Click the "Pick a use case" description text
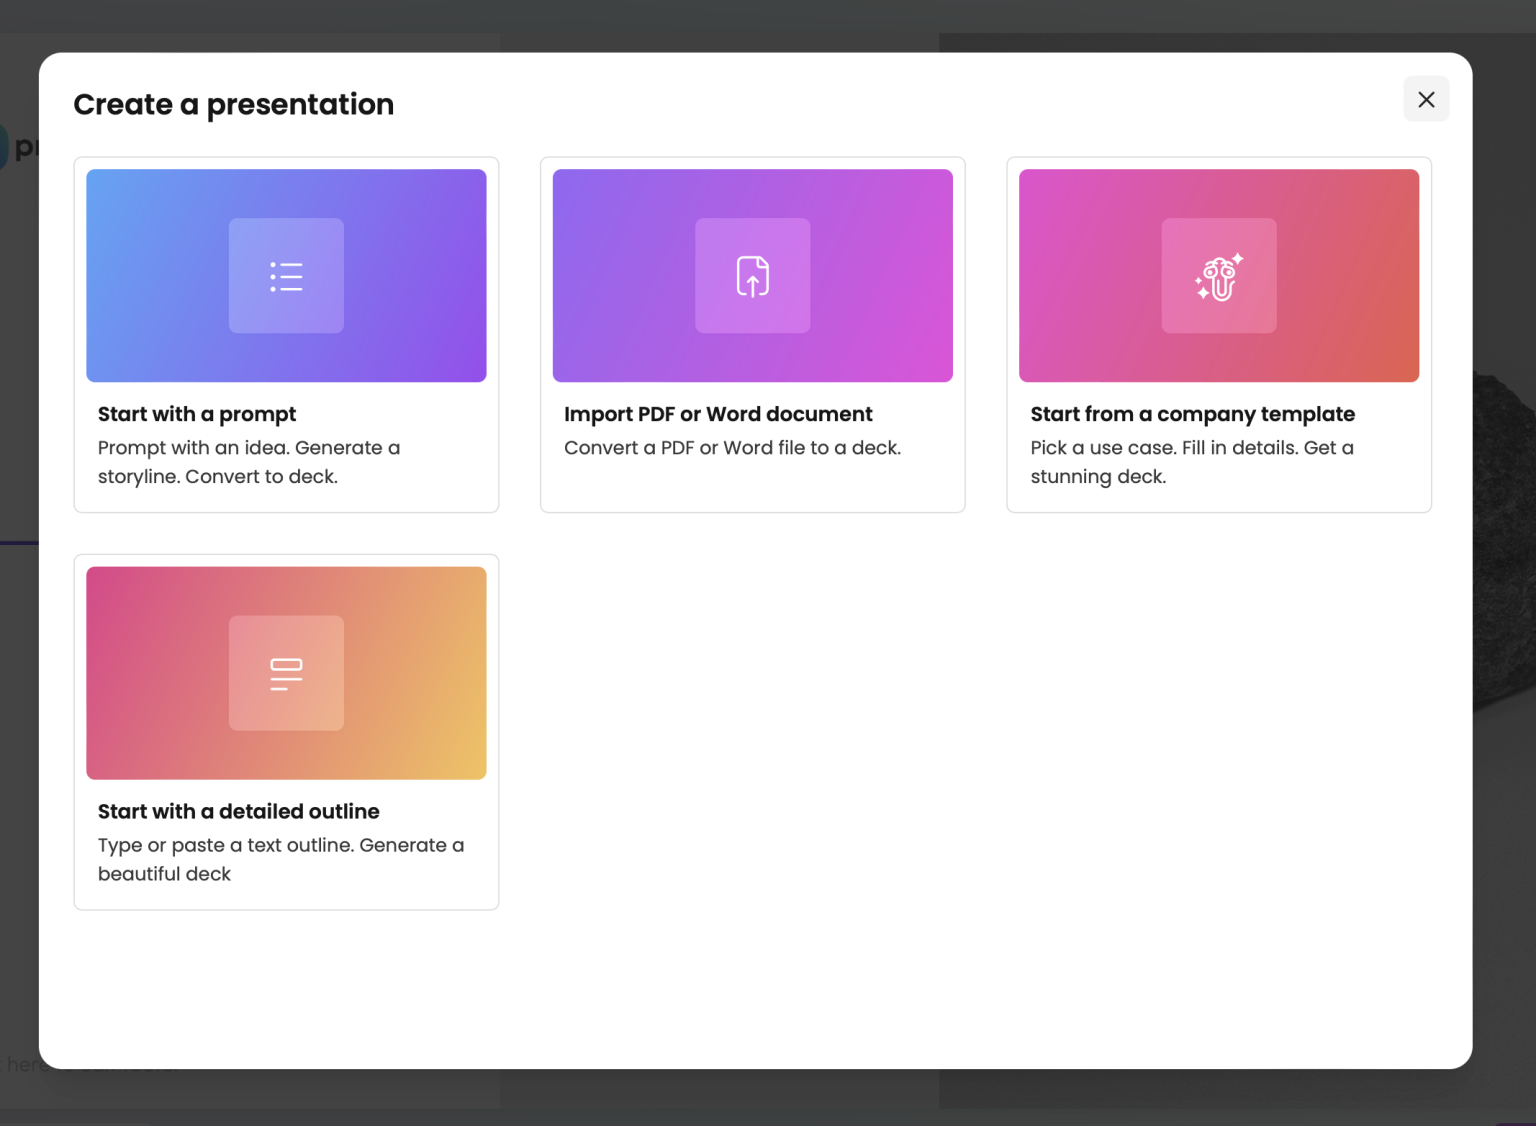The width and height of the screenshot is (1536, 1126). [x=1192, y=462]
